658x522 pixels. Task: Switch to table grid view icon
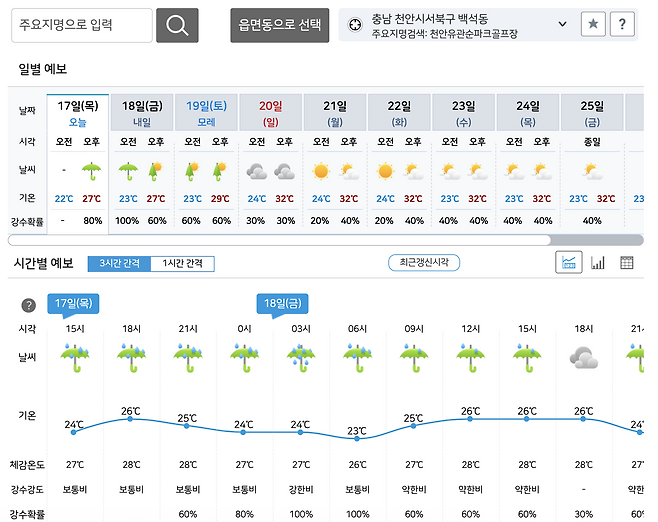pos(627,263)
